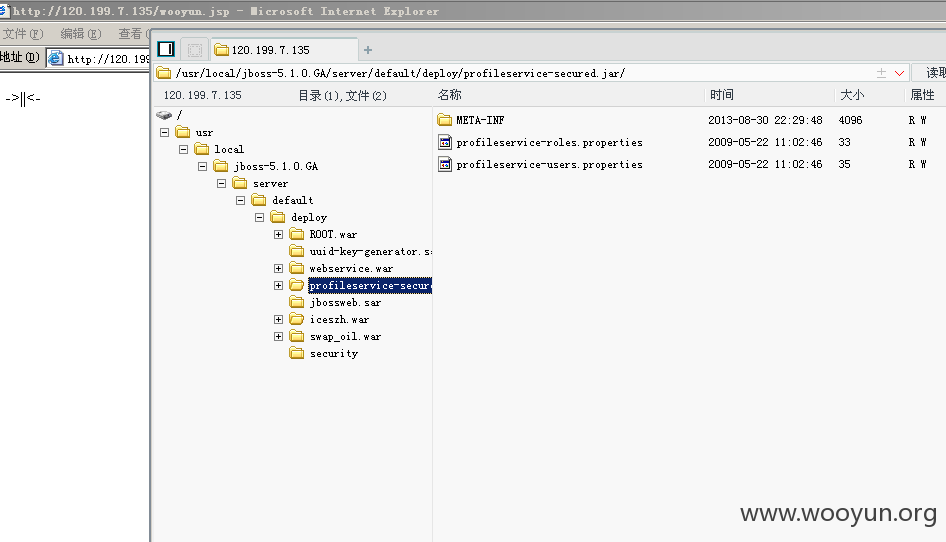This screenshot has width=946, height=542.
Task: Click the dotted square toolbar icon
Action: coord(194,50)
